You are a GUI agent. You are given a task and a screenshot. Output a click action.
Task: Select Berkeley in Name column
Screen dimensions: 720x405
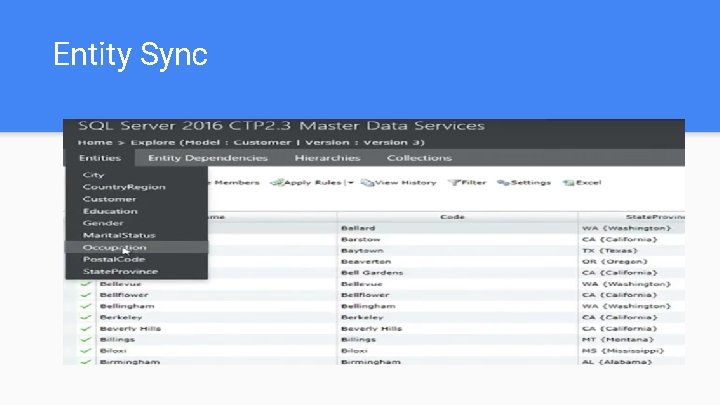point(121,317)
